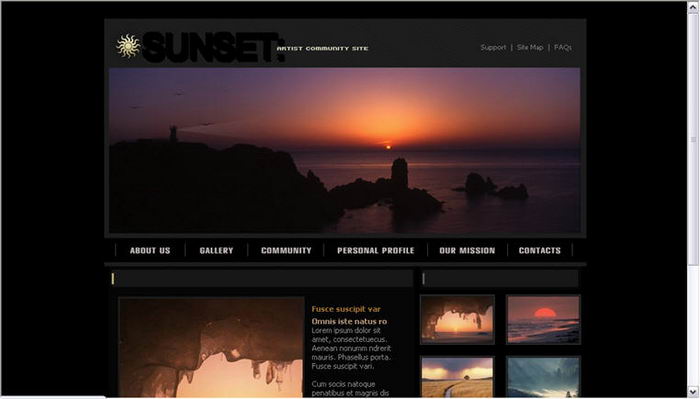
Task: Click the sun logo icon
Action: click(128, 46)
